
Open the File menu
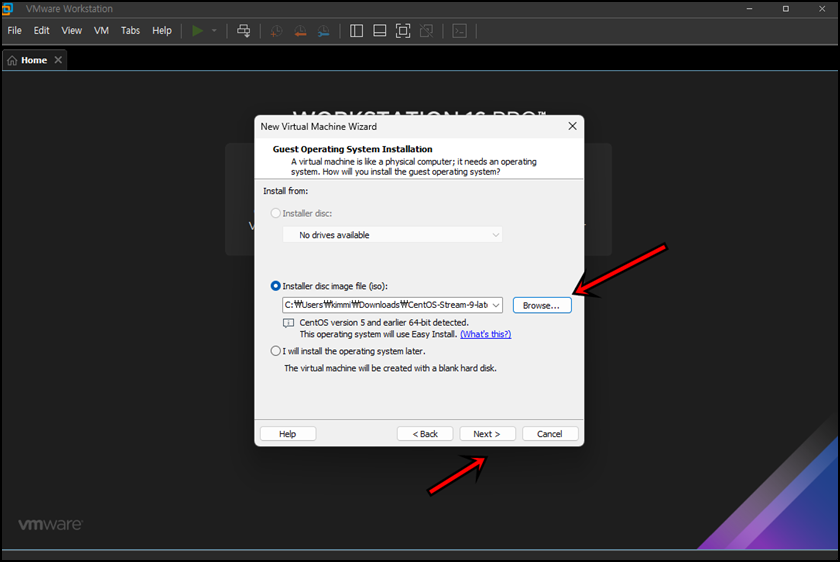click(x=14, y=31)
